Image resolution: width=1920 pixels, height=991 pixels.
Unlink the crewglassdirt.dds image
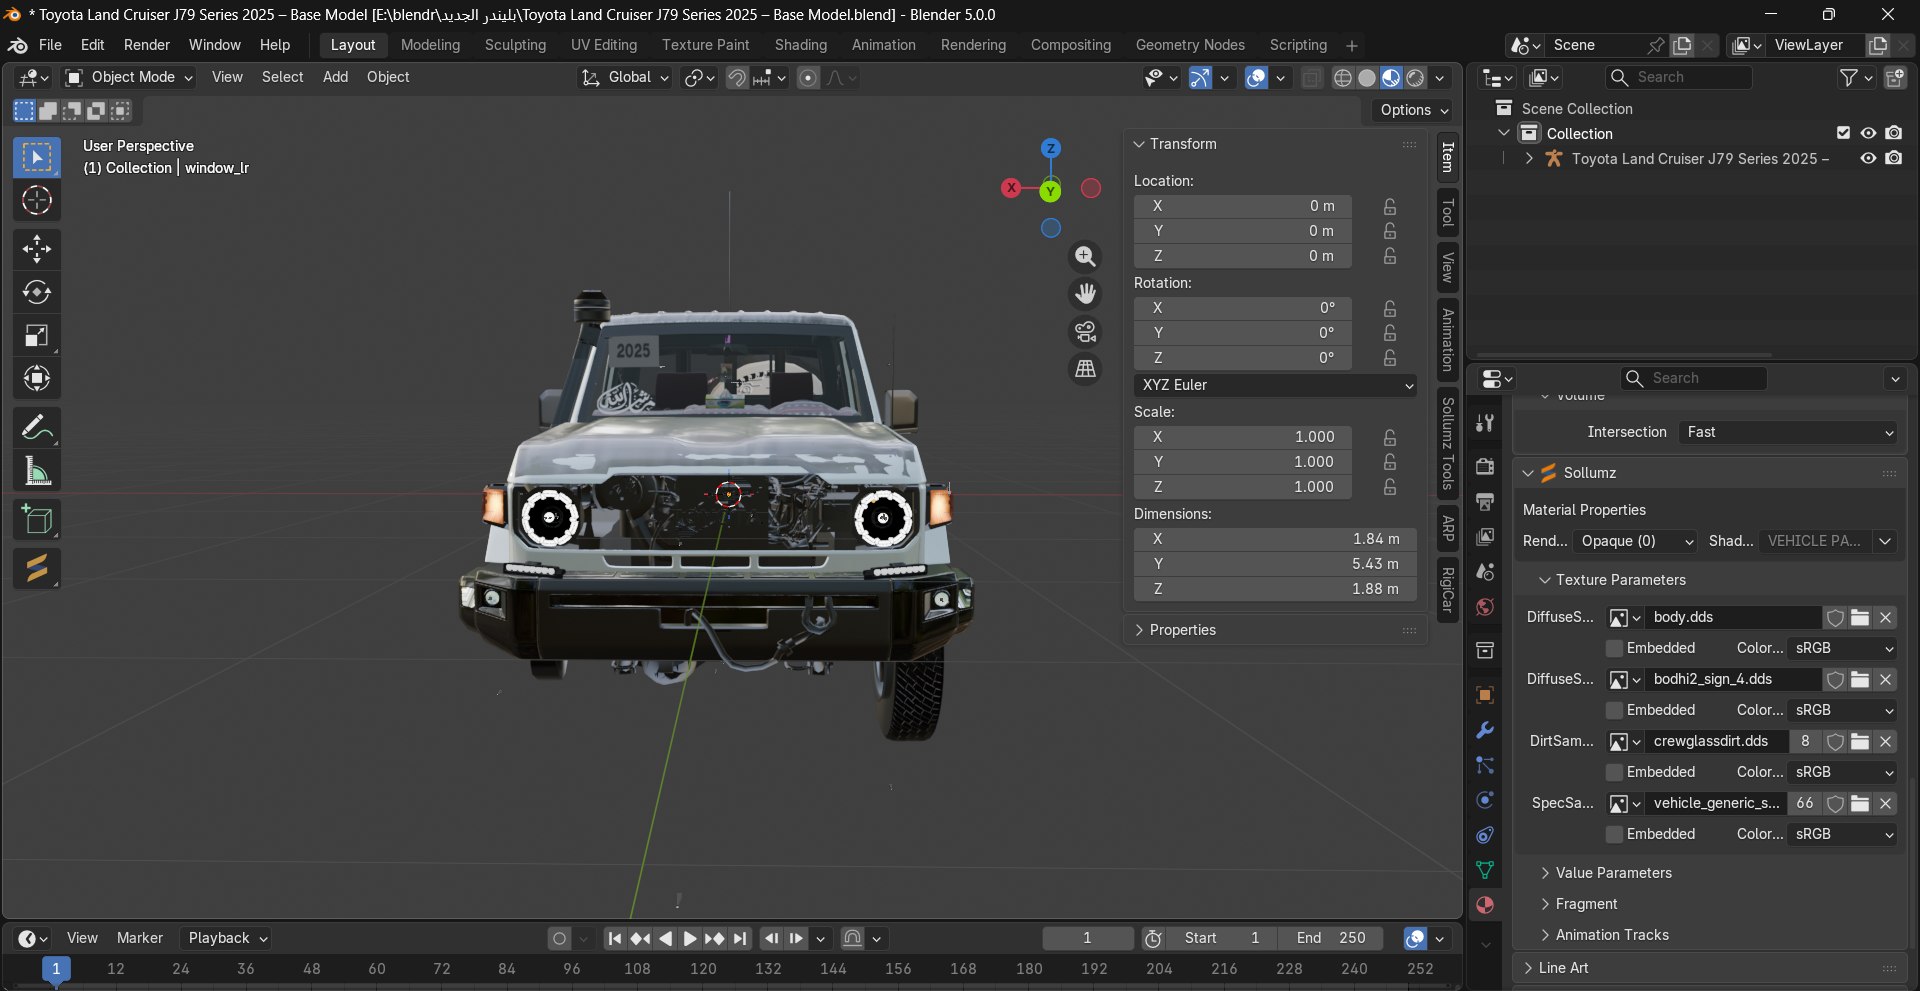[1885, 742]
